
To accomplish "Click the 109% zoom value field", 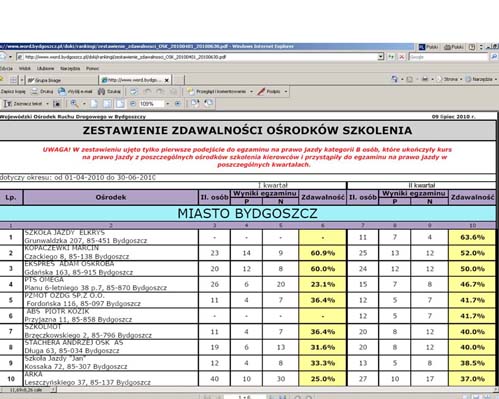I will click(x=151, y=104).
